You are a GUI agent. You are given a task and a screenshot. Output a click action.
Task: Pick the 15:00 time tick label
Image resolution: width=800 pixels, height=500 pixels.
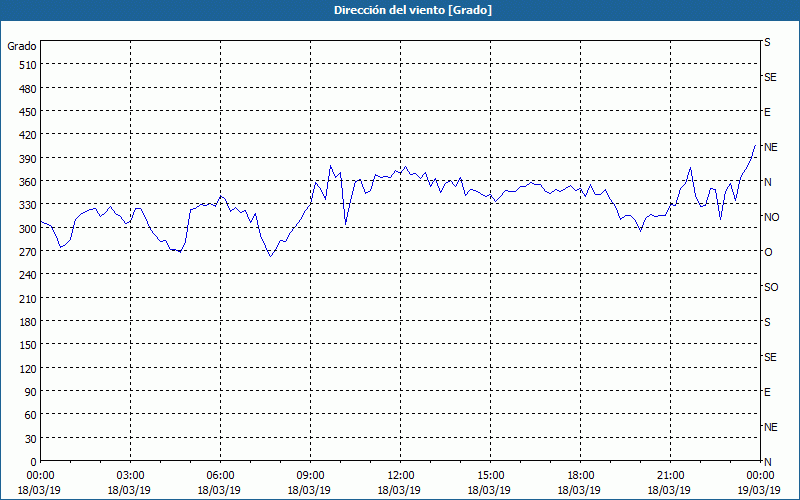(491, 476)
